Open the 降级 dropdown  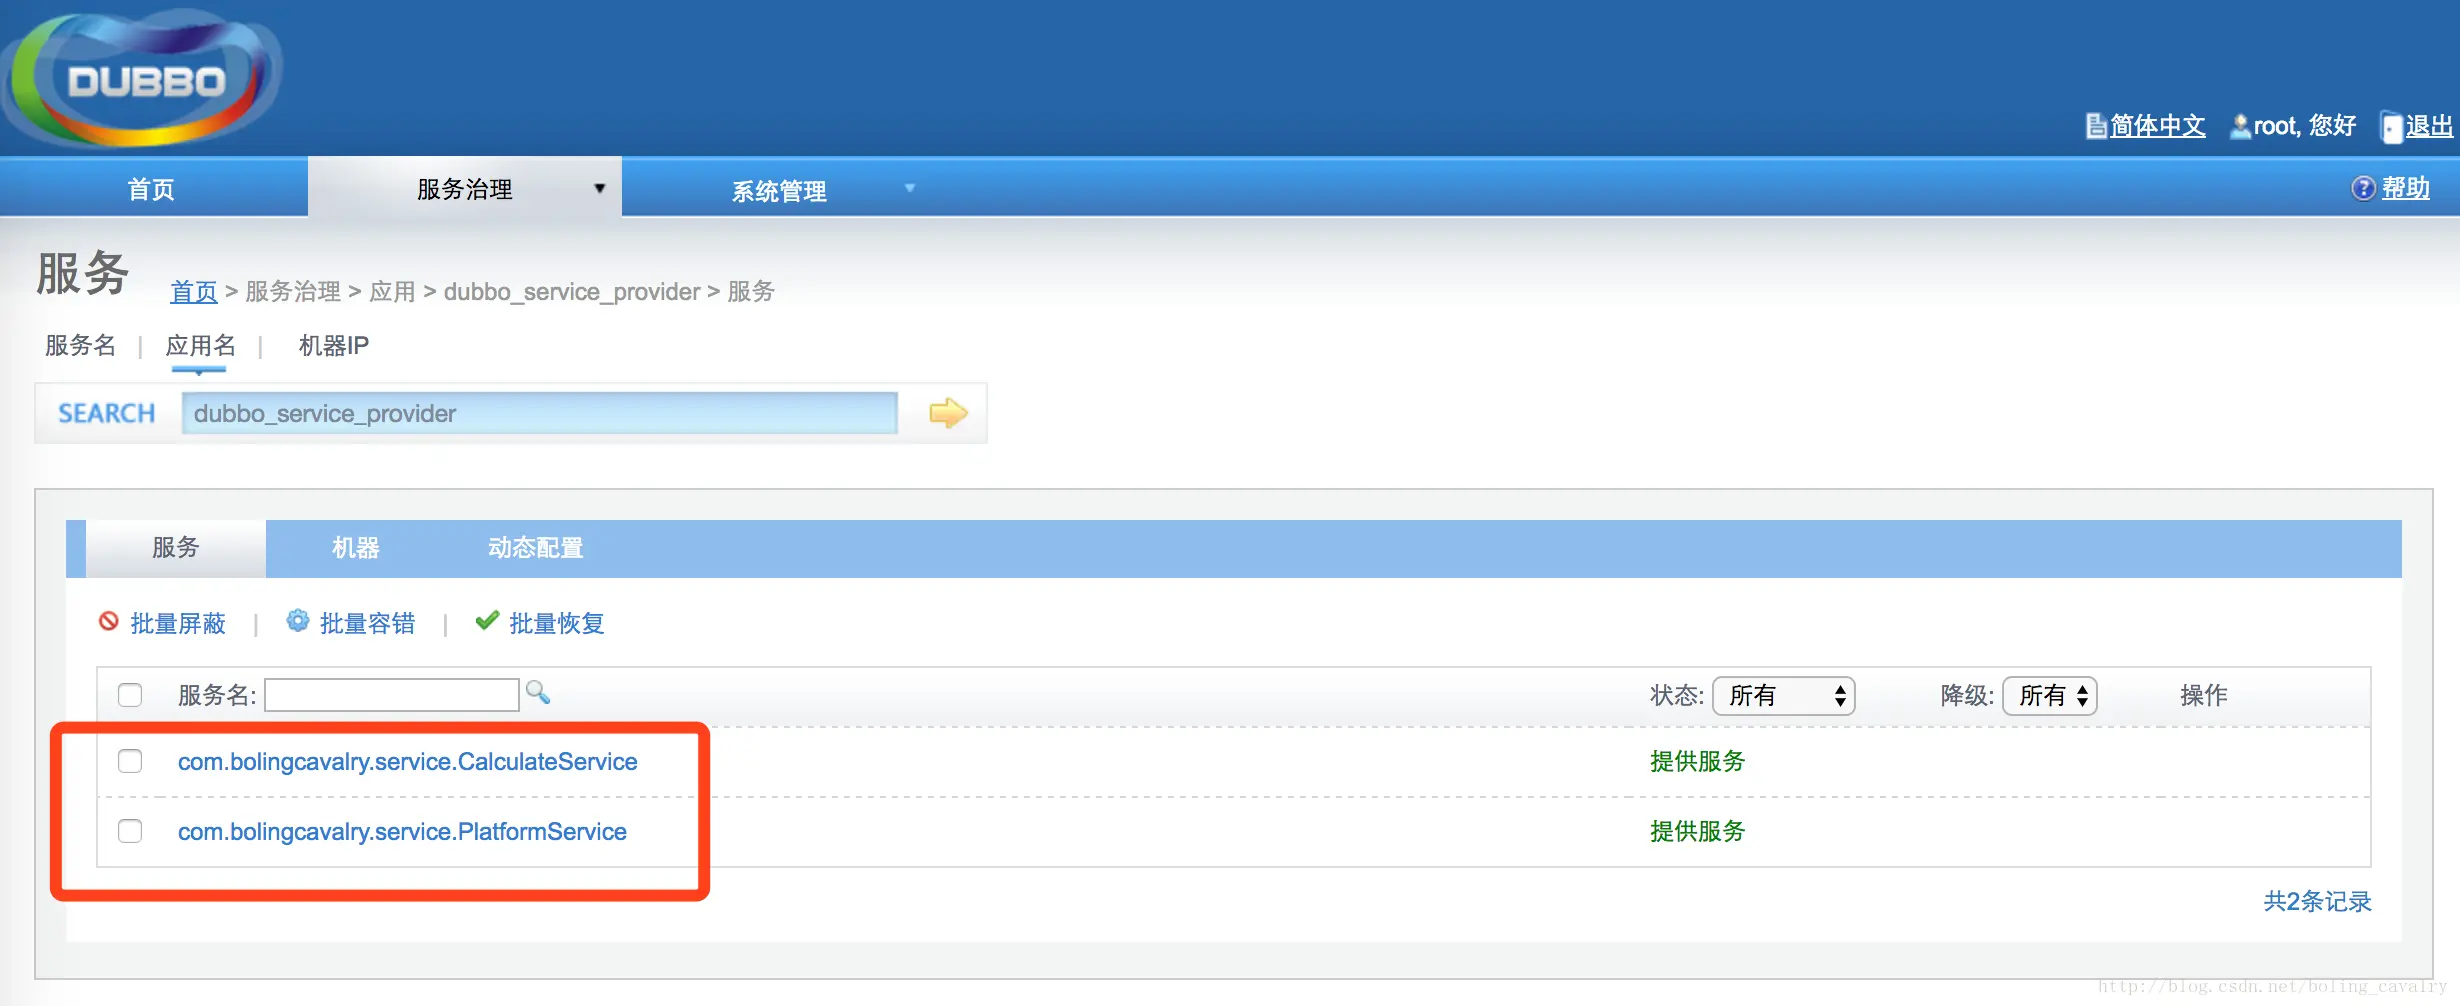click(x=2050, y=696)
